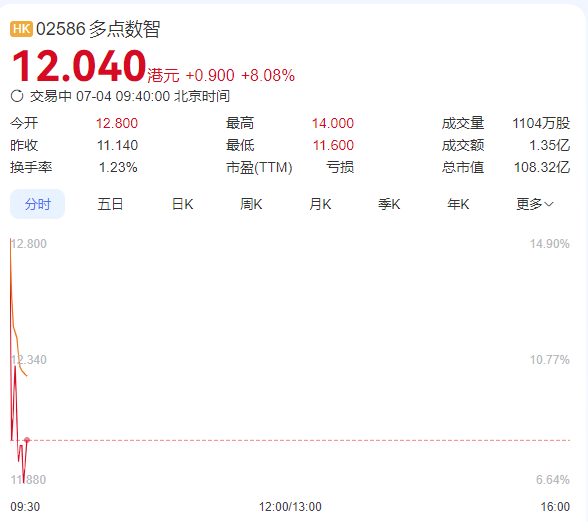Click the 最低 value 11.600
The width and height of the screenshot is (588, 522).
tap(333, 145)
